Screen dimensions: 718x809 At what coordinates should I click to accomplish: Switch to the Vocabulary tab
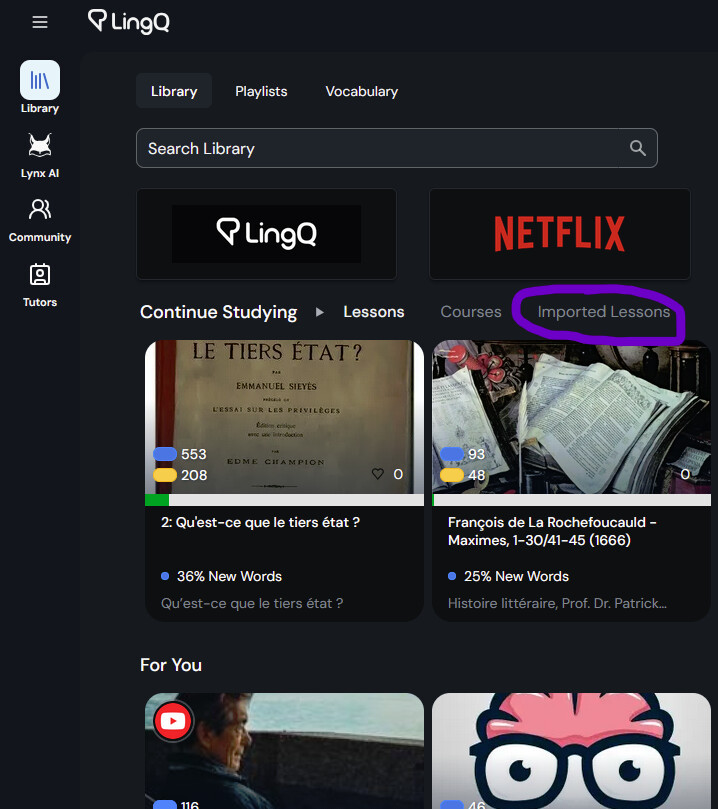coord(361,91)
